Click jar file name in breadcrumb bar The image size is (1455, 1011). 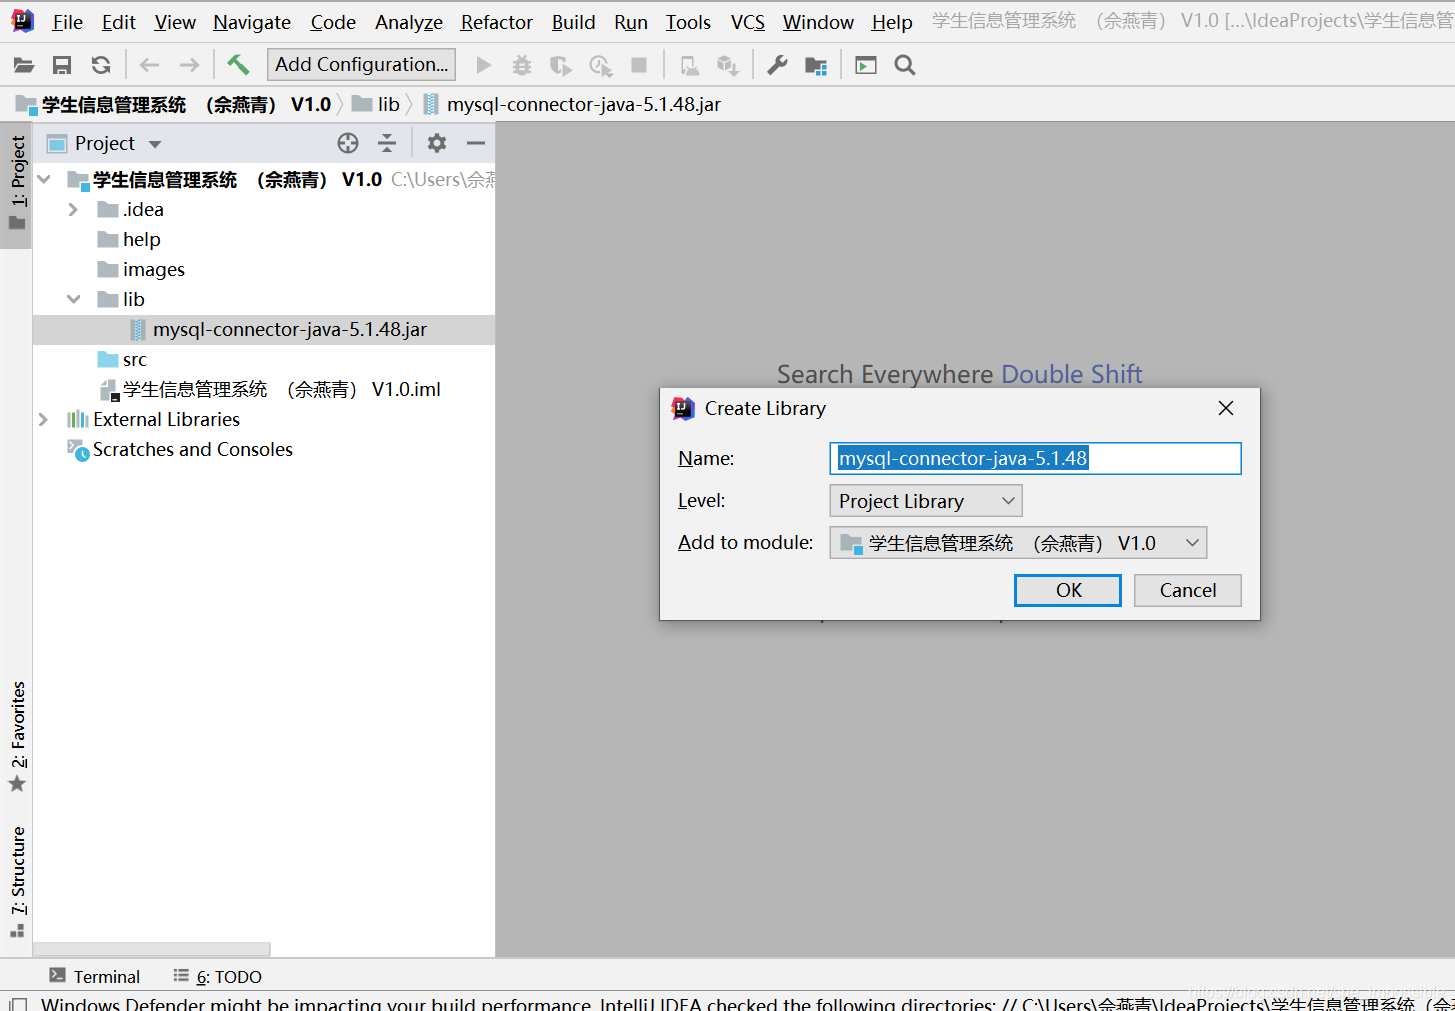583,104
